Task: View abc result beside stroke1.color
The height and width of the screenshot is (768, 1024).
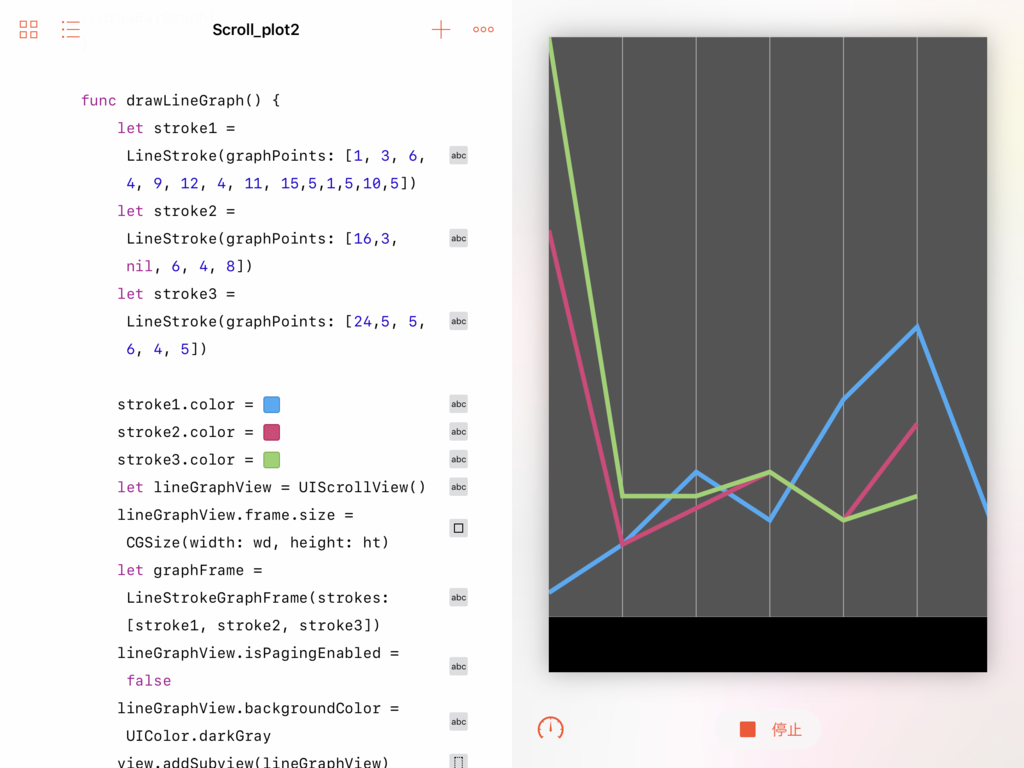Action: pos(458,404)
